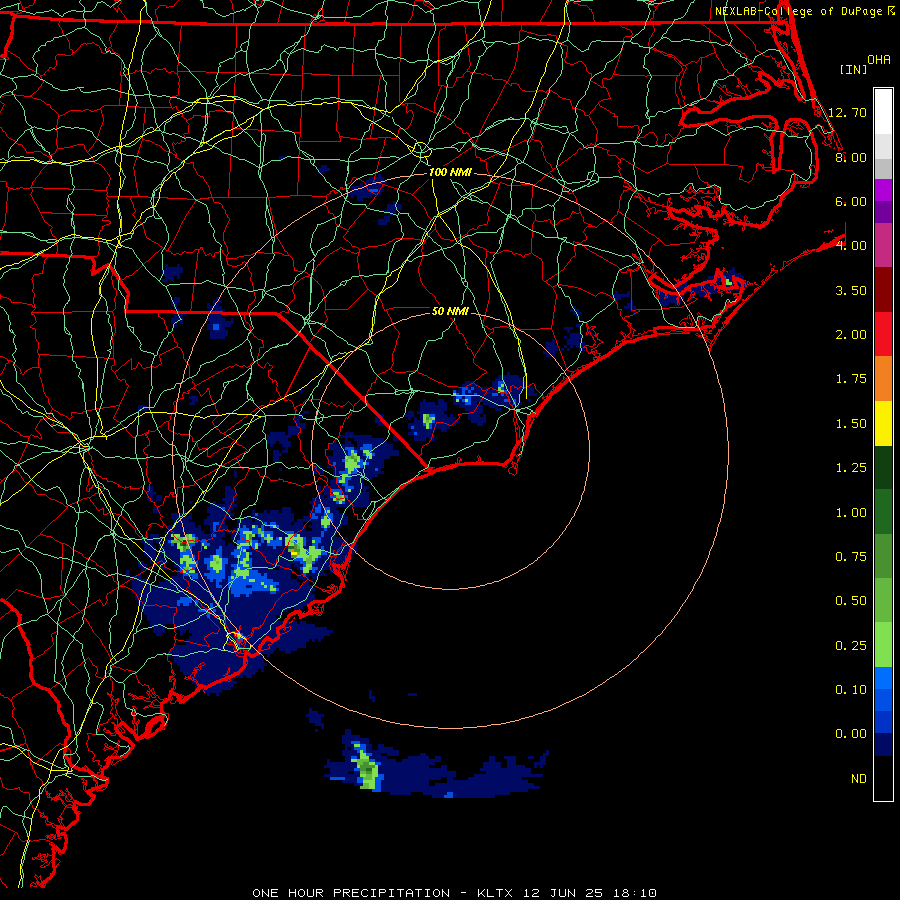Image resolution: width=900 pixels, height=900 pixels.
Task: Pick the darkest green swatch in the scale
Action: pyautogui.click(x=883, y=467)
